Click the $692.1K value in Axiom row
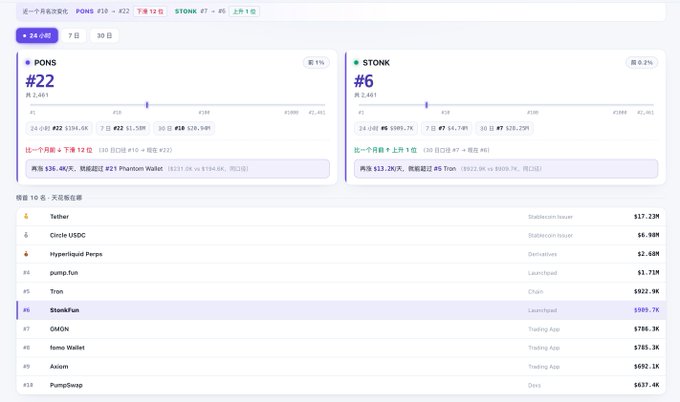680x402 pixels. (x=646, y=366)
